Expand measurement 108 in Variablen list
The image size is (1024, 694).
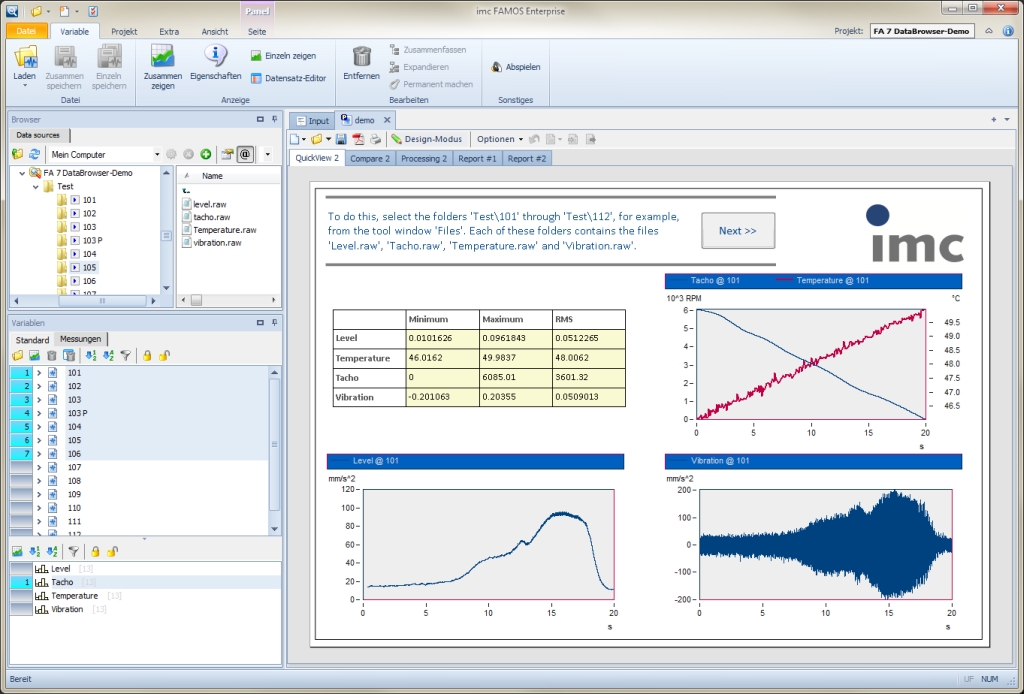click(39, 481)
